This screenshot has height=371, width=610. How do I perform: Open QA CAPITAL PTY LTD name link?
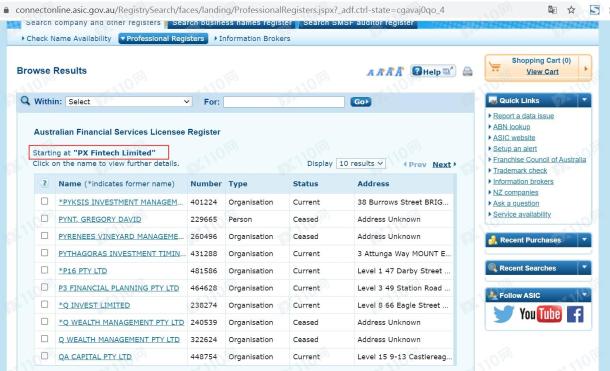95,357
